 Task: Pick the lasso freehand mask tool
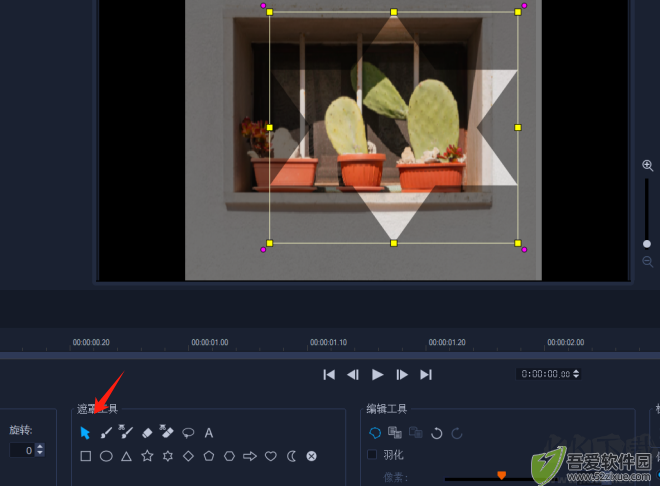click(x=188, y=433)
